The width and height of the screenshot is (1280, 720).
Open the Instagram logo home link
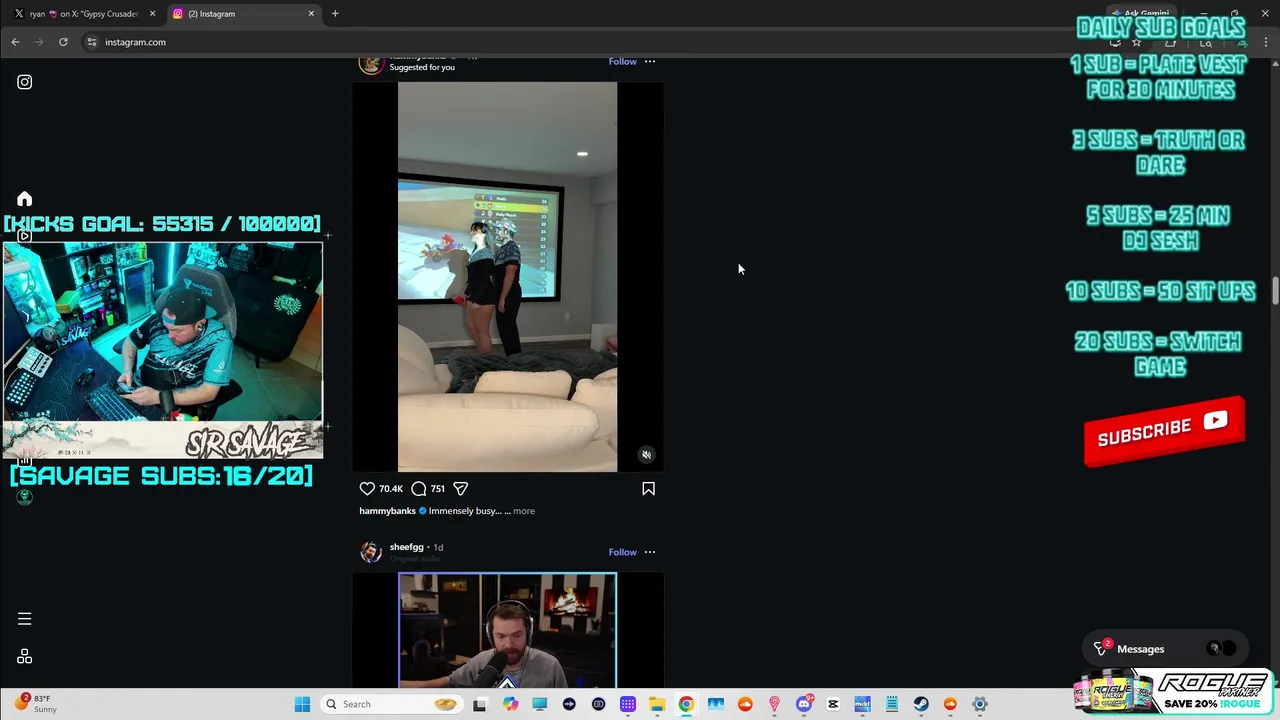(25, 82)
